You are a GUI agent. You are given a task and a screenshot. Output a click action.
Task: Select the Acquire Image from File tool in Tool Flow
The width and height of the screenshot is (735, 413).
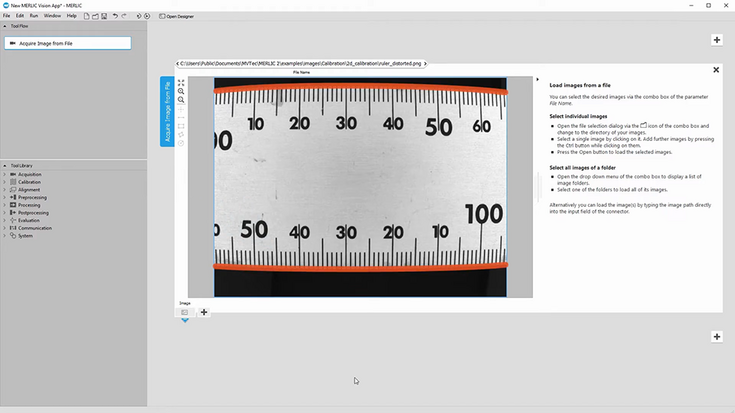68,43
